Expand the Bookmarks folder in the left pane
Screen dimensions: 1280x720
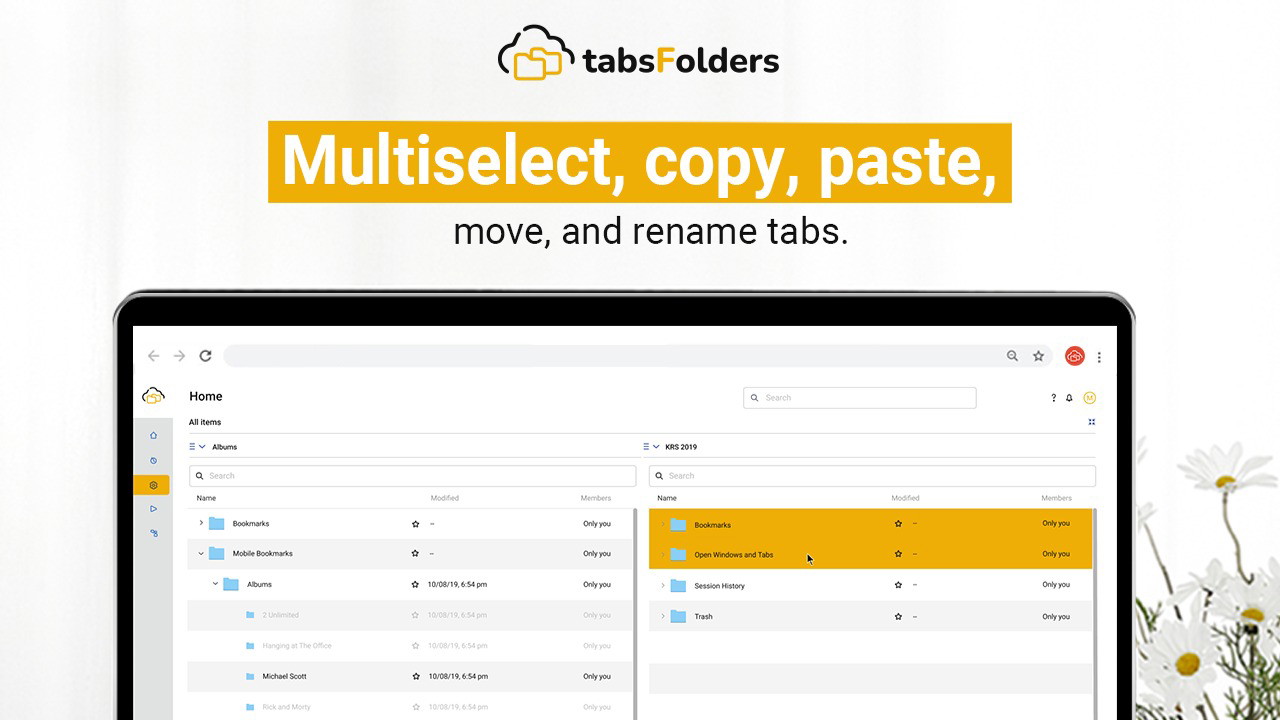click(x=201, y=523)
